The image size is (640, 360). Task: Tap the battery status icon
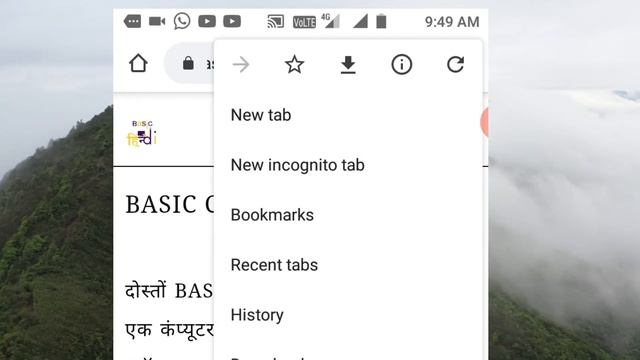(381, 21)
